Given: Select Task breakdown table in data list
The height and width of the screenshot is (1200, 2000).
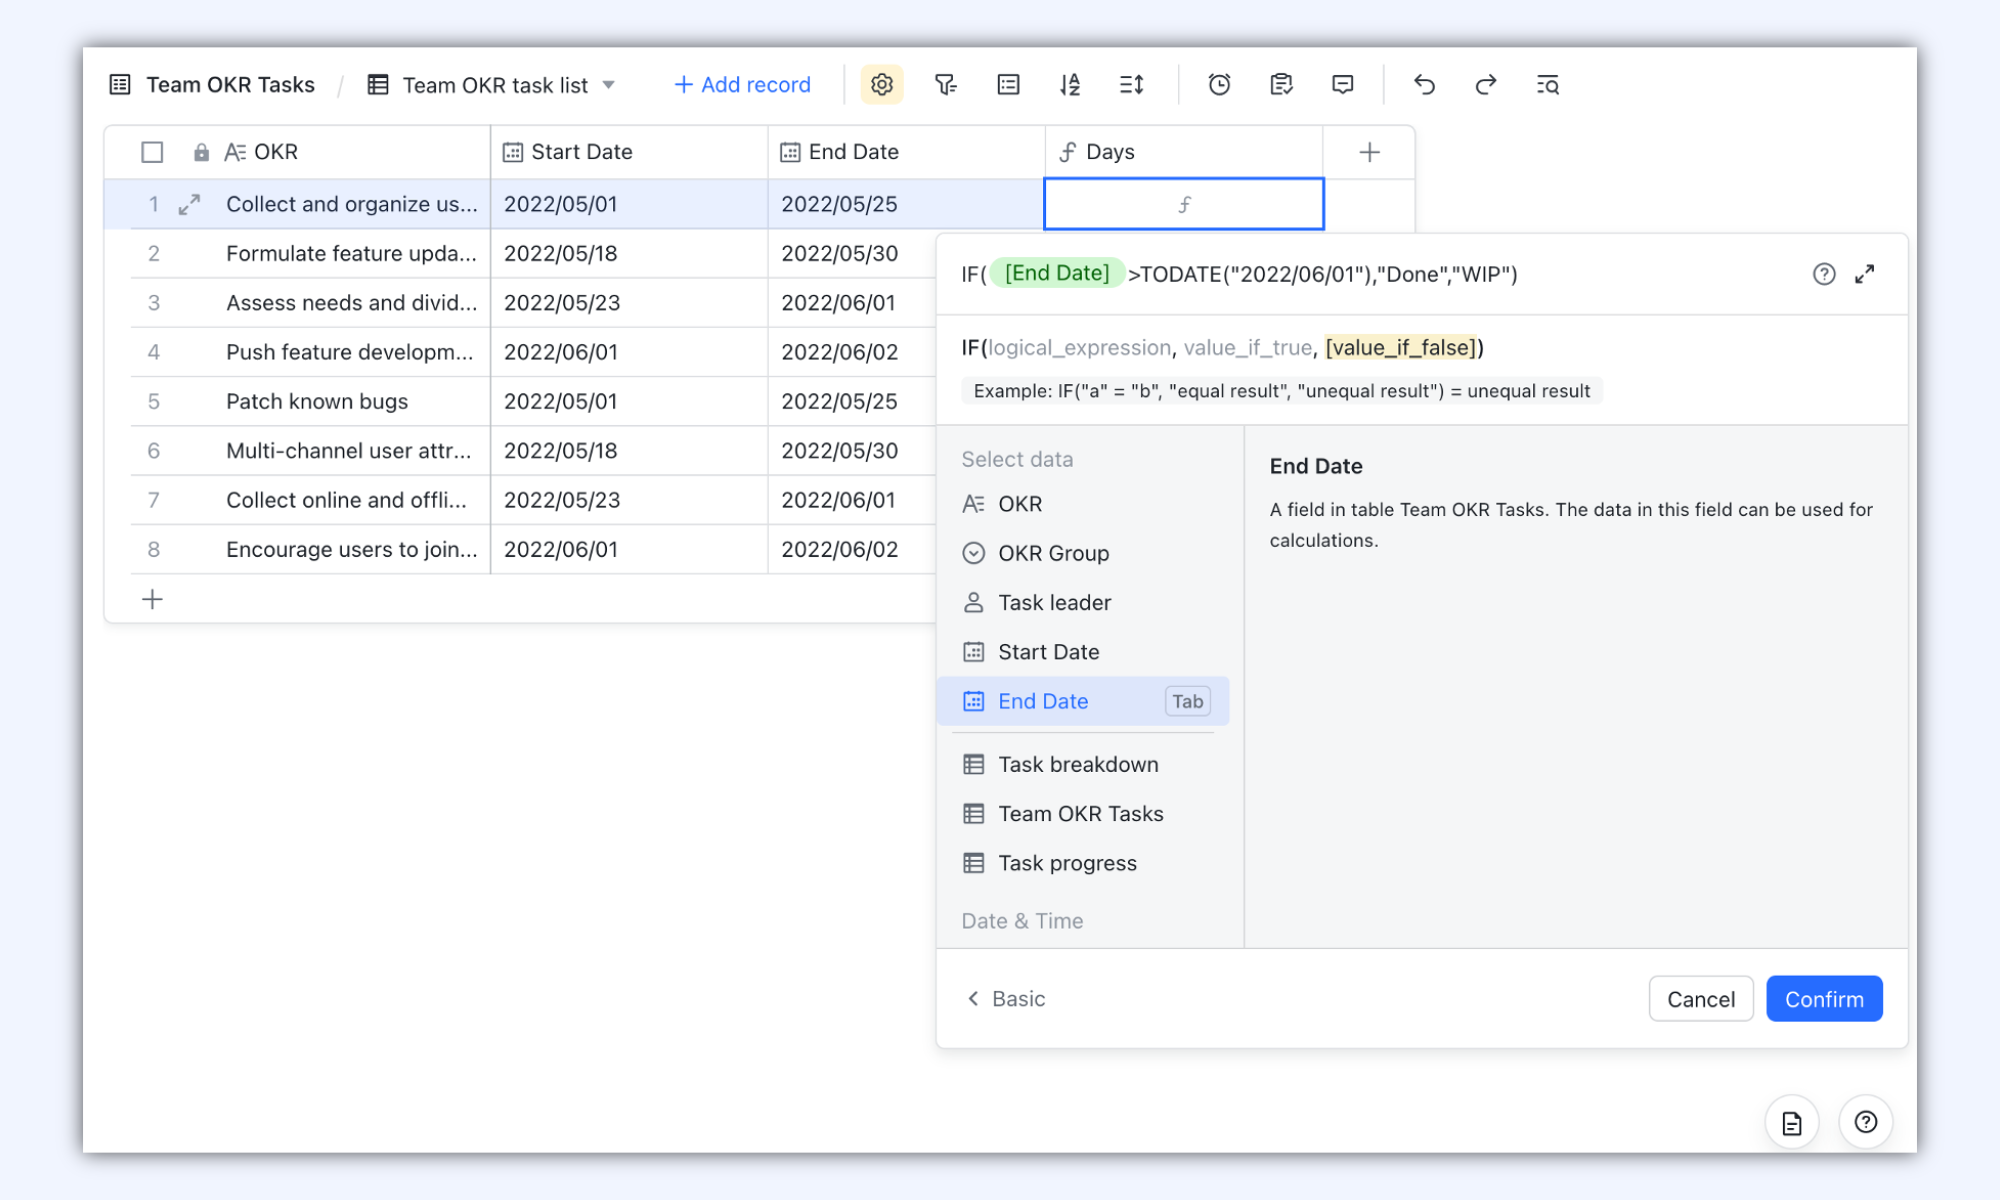Looking at the screenshot, I should point(1083,764).
